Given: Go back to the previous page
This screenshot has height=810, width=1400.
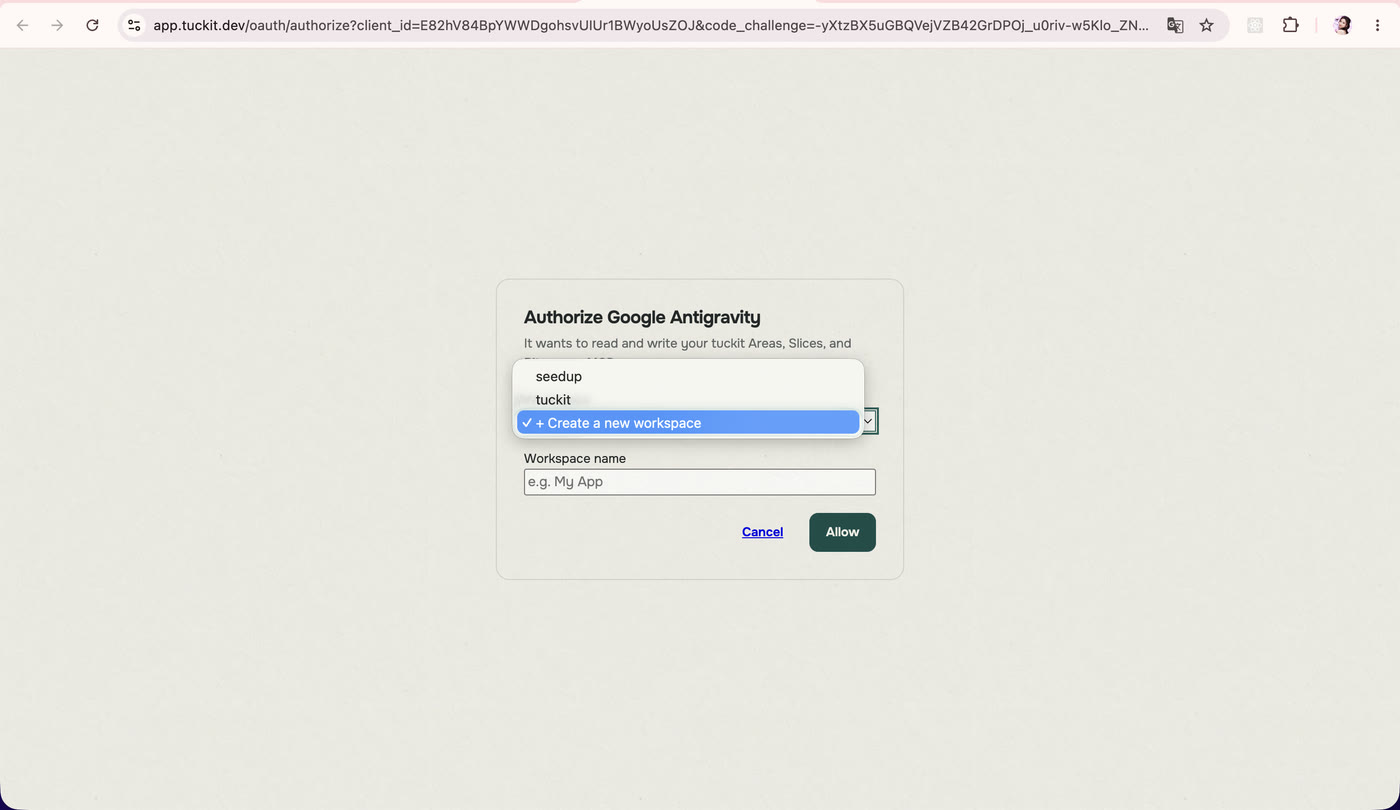Looking at the screenshot, I should click(x=23, y=25).
